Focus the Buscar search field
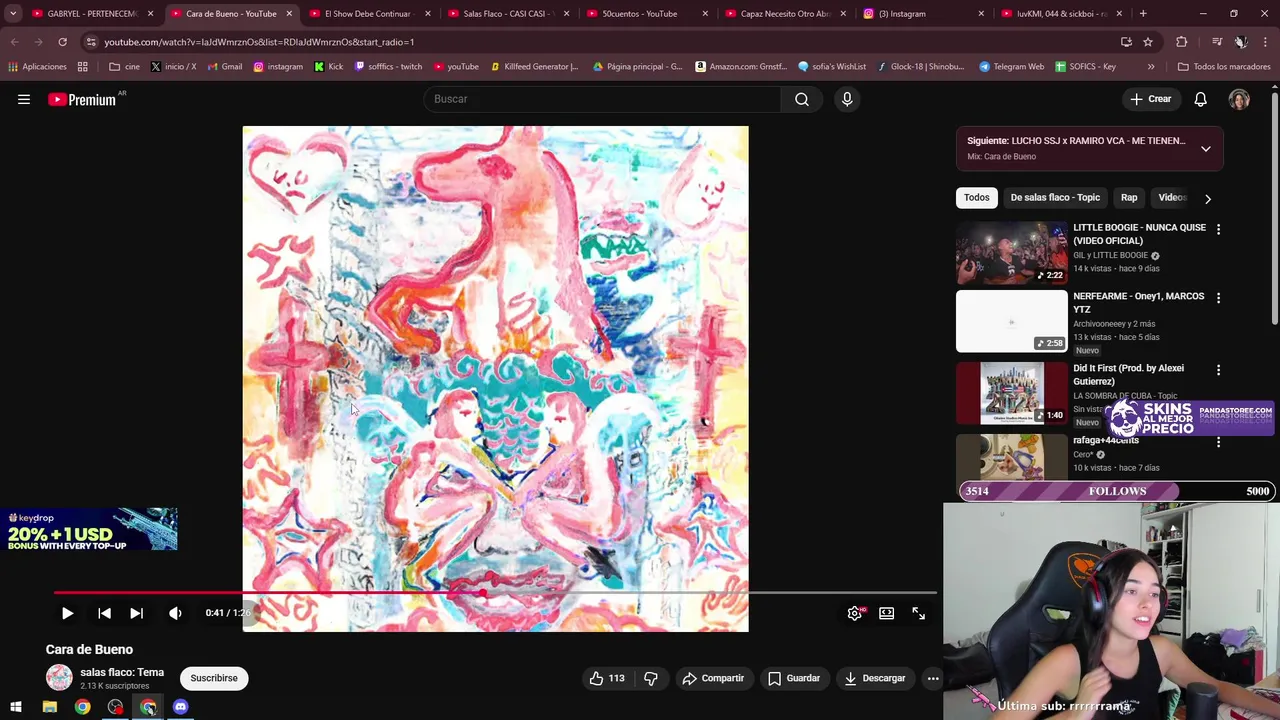 click(603, 99)
